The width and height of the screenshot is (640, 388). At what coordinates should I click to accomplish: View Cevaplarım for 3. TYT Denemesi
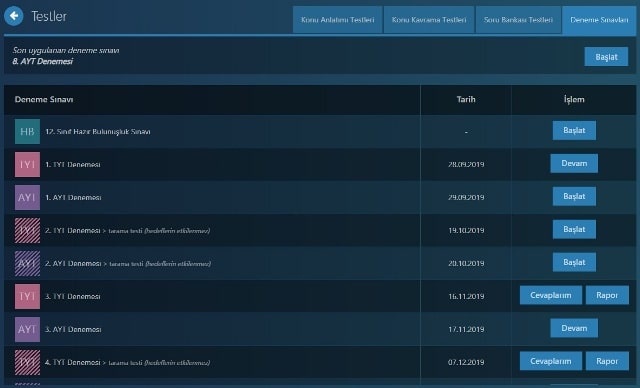point(551,295)
